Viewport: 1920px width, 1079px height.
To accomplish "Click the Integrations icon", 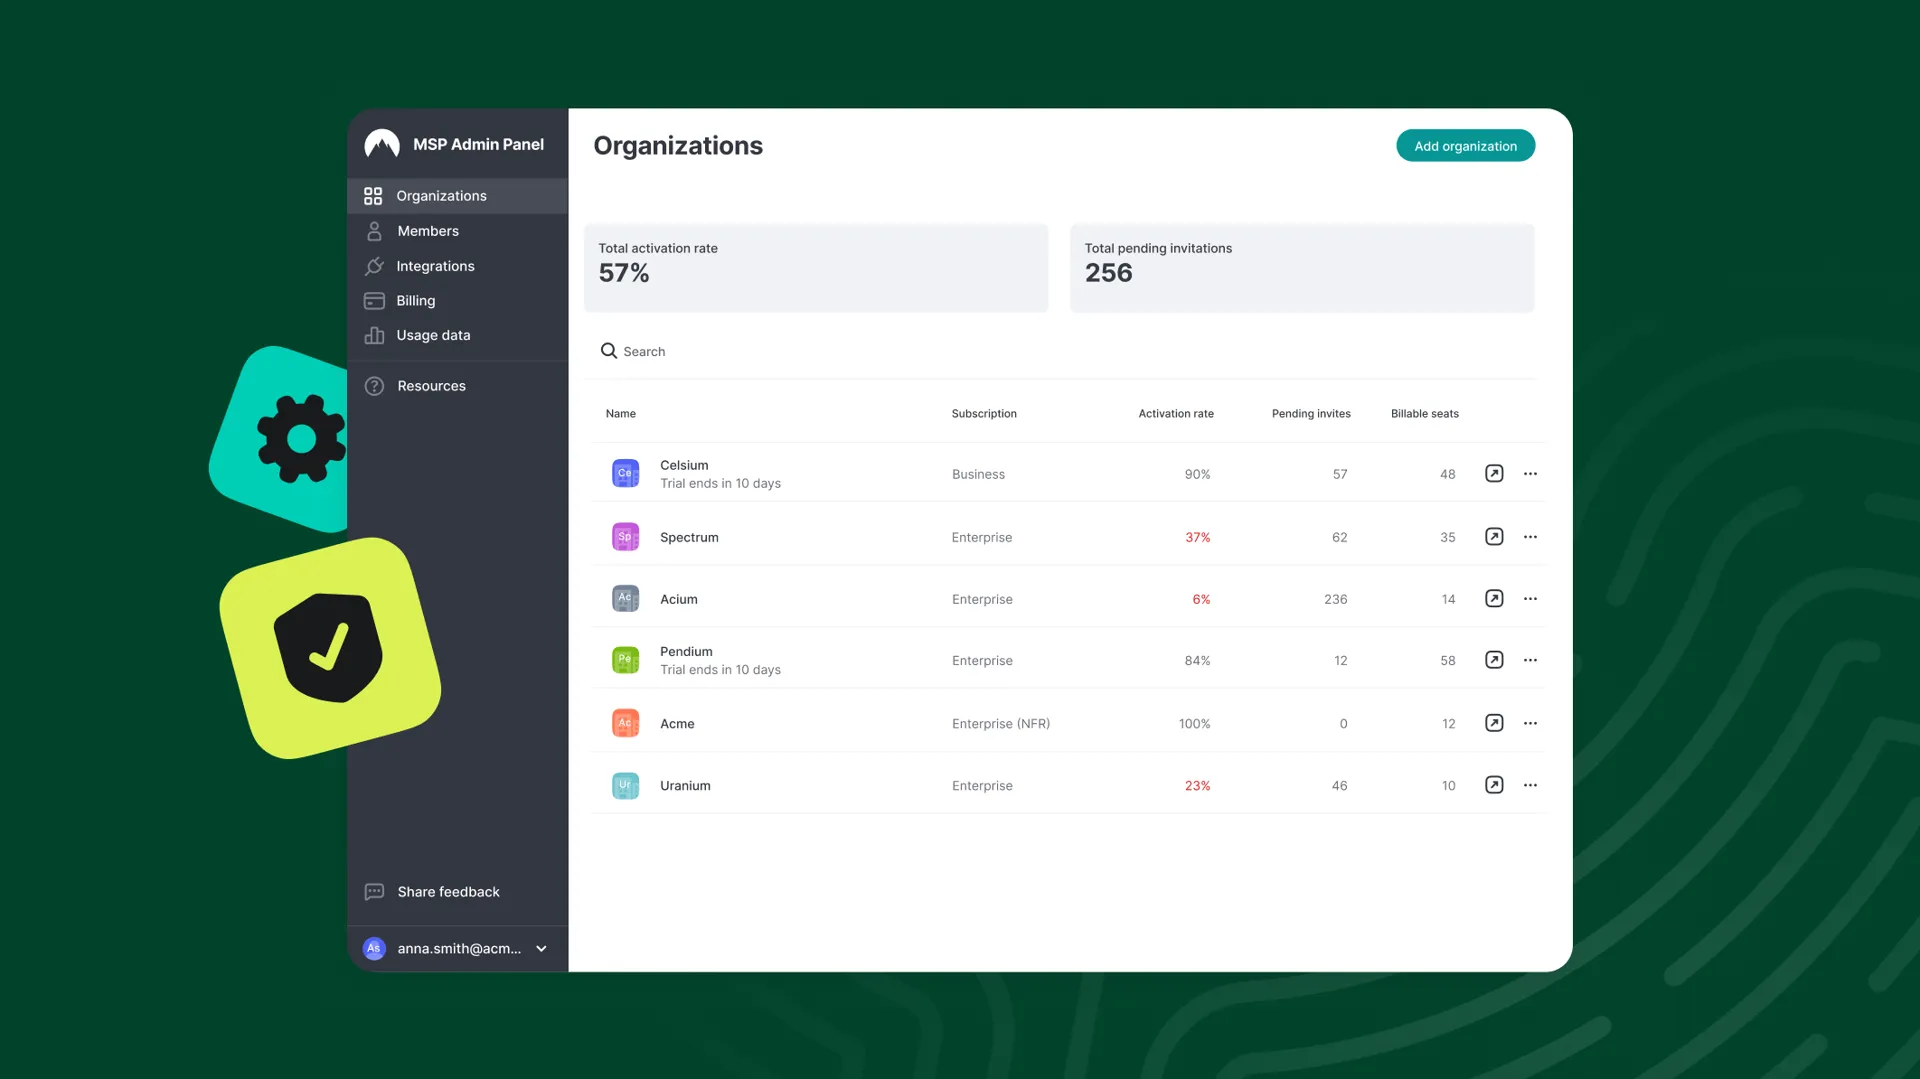I will coord(373,265).
